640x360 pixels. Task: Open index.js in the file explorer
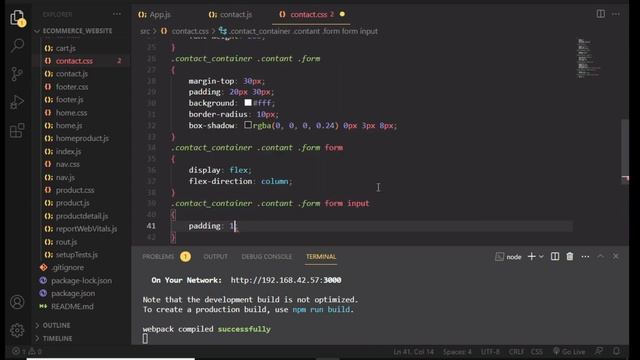(68, 151)
